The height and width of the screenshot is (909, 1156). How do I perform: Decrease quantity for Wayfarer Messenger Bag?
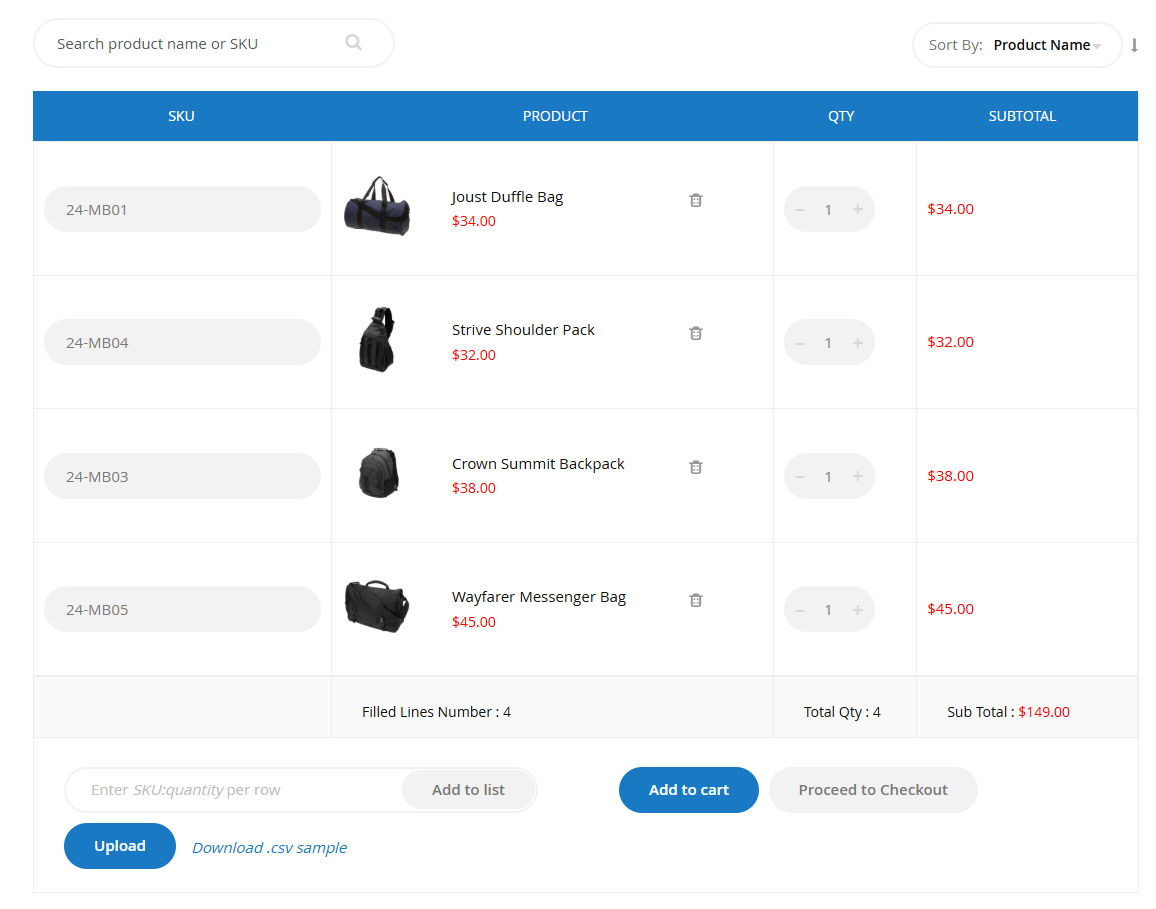(800, 610)
